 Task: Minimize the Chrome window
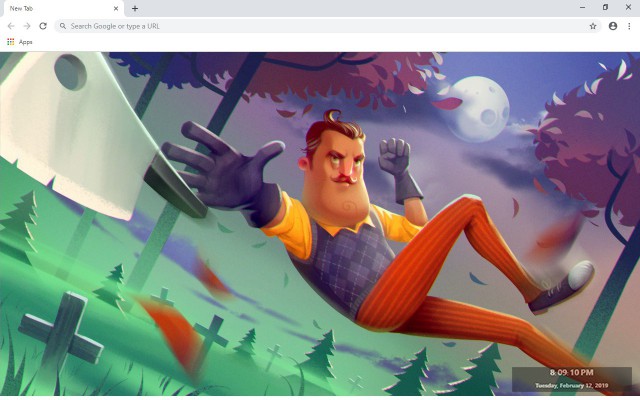click(x=582, y=7)
